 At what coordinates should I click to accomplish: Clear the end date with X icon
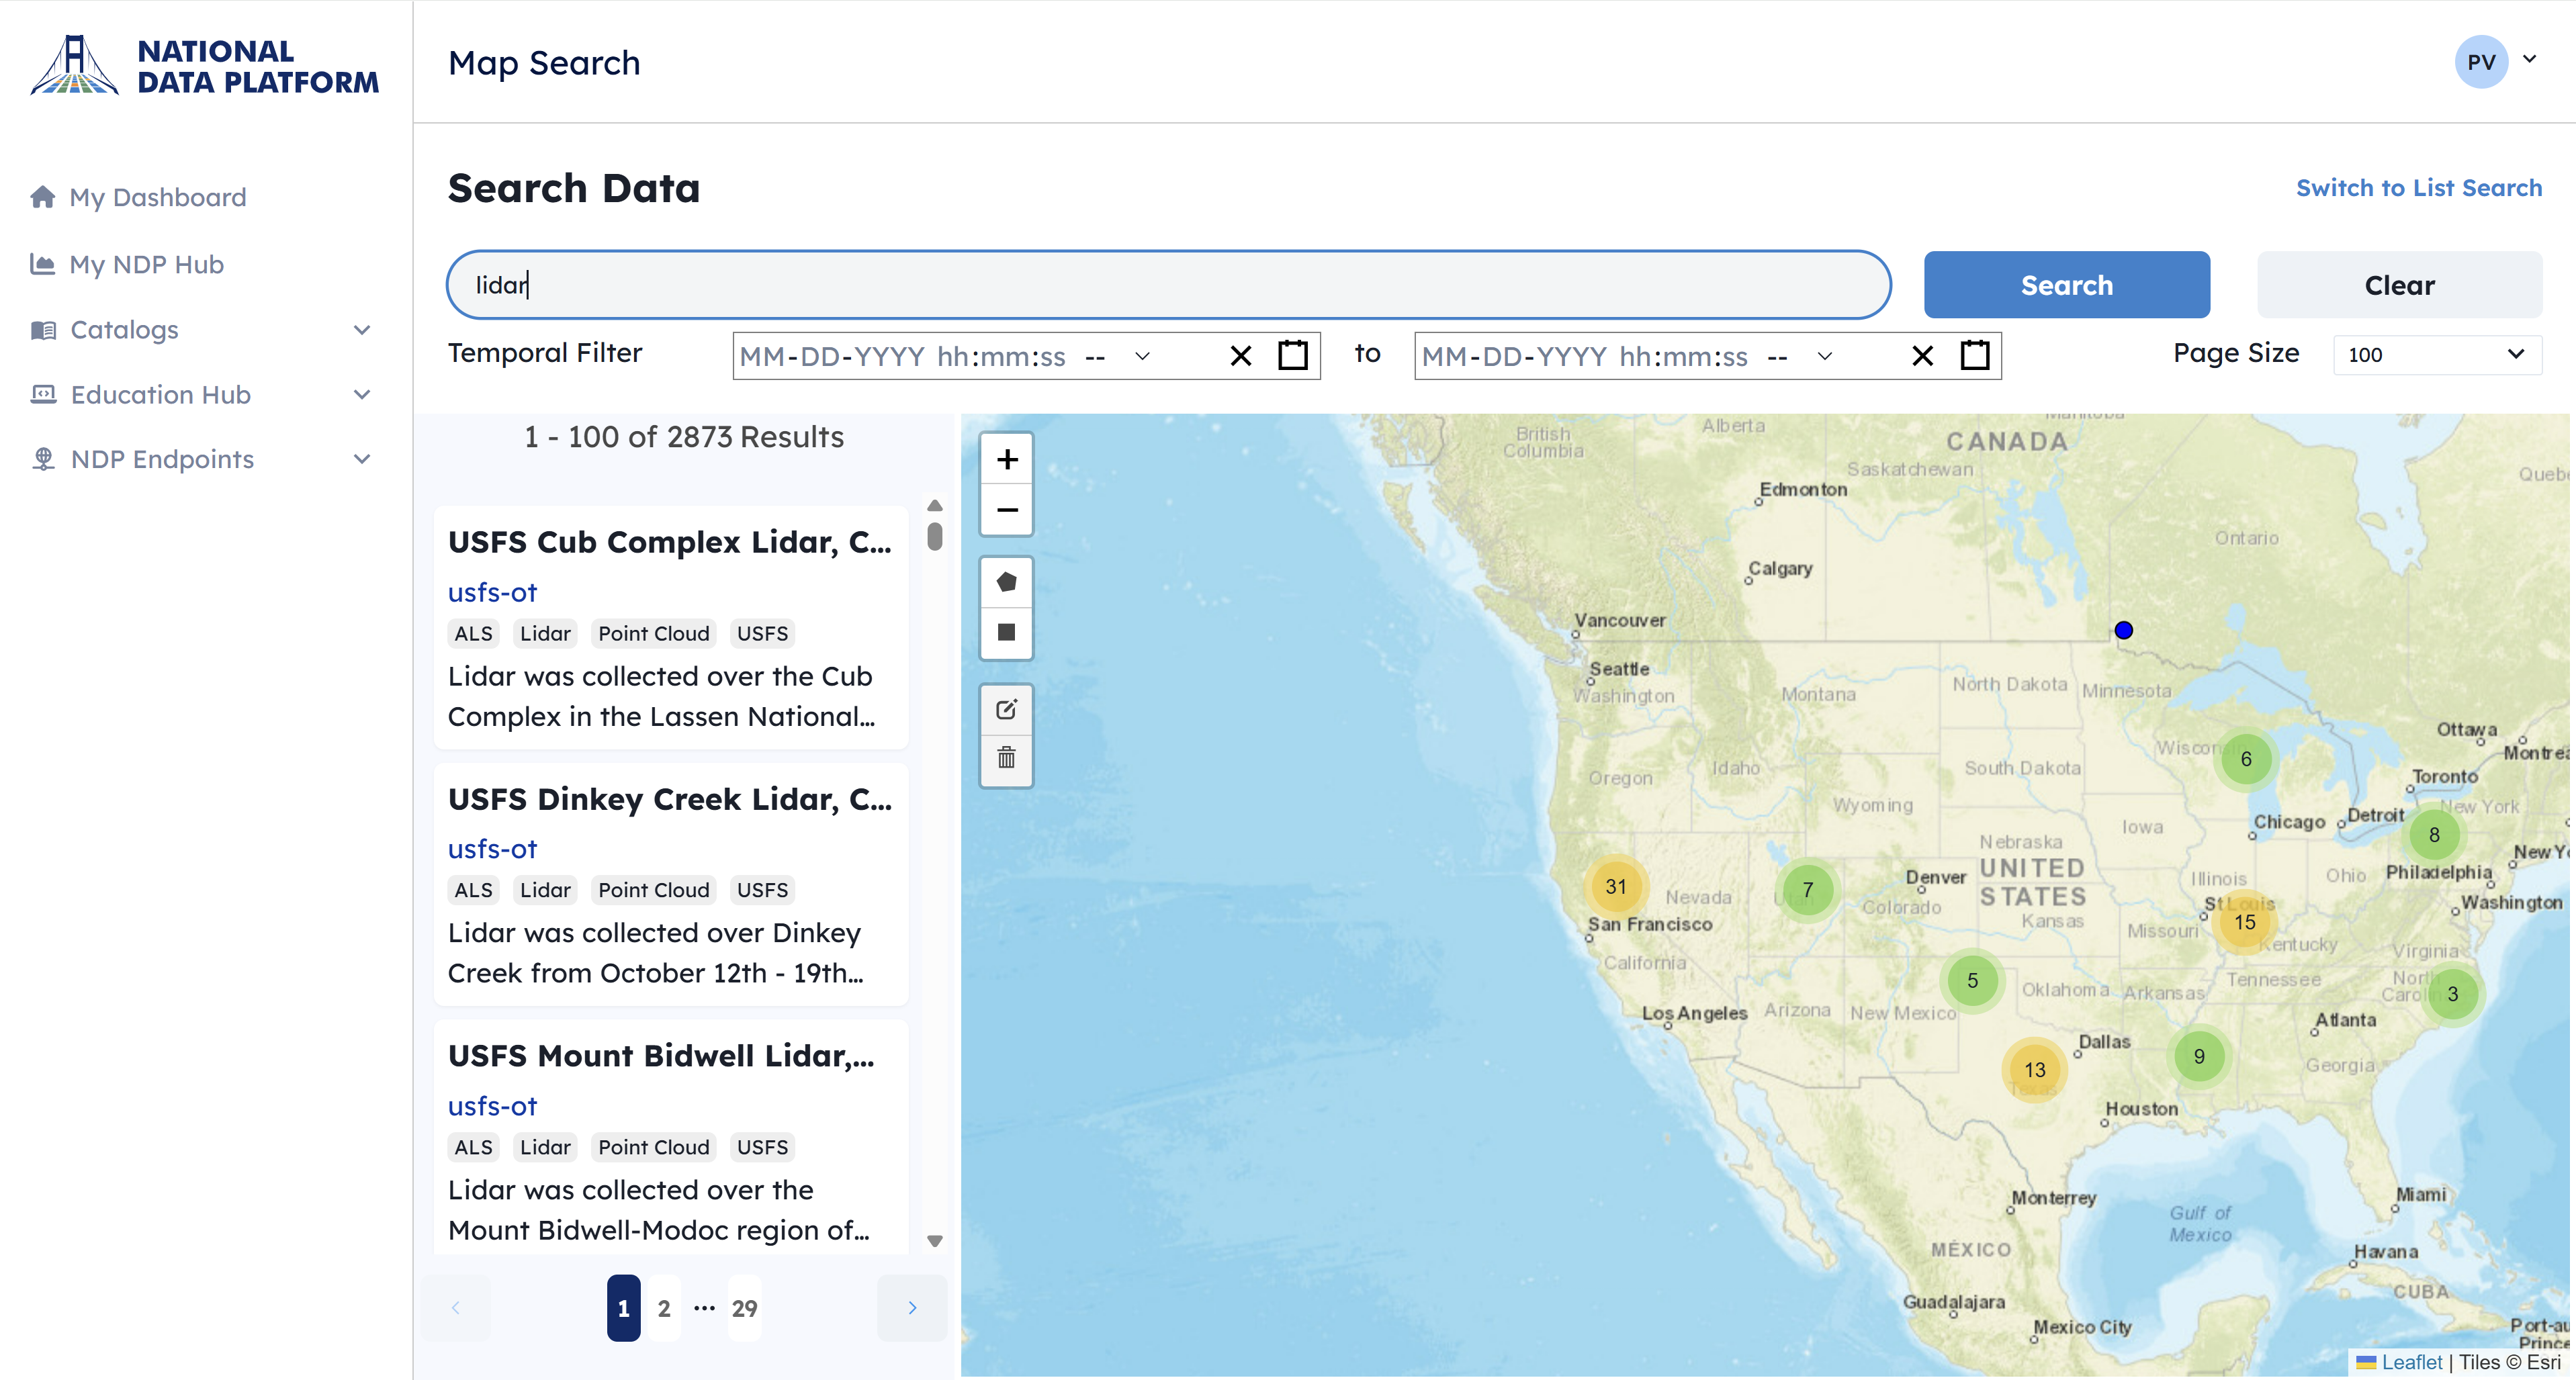pyautogui.click(x=1921, y=356)
